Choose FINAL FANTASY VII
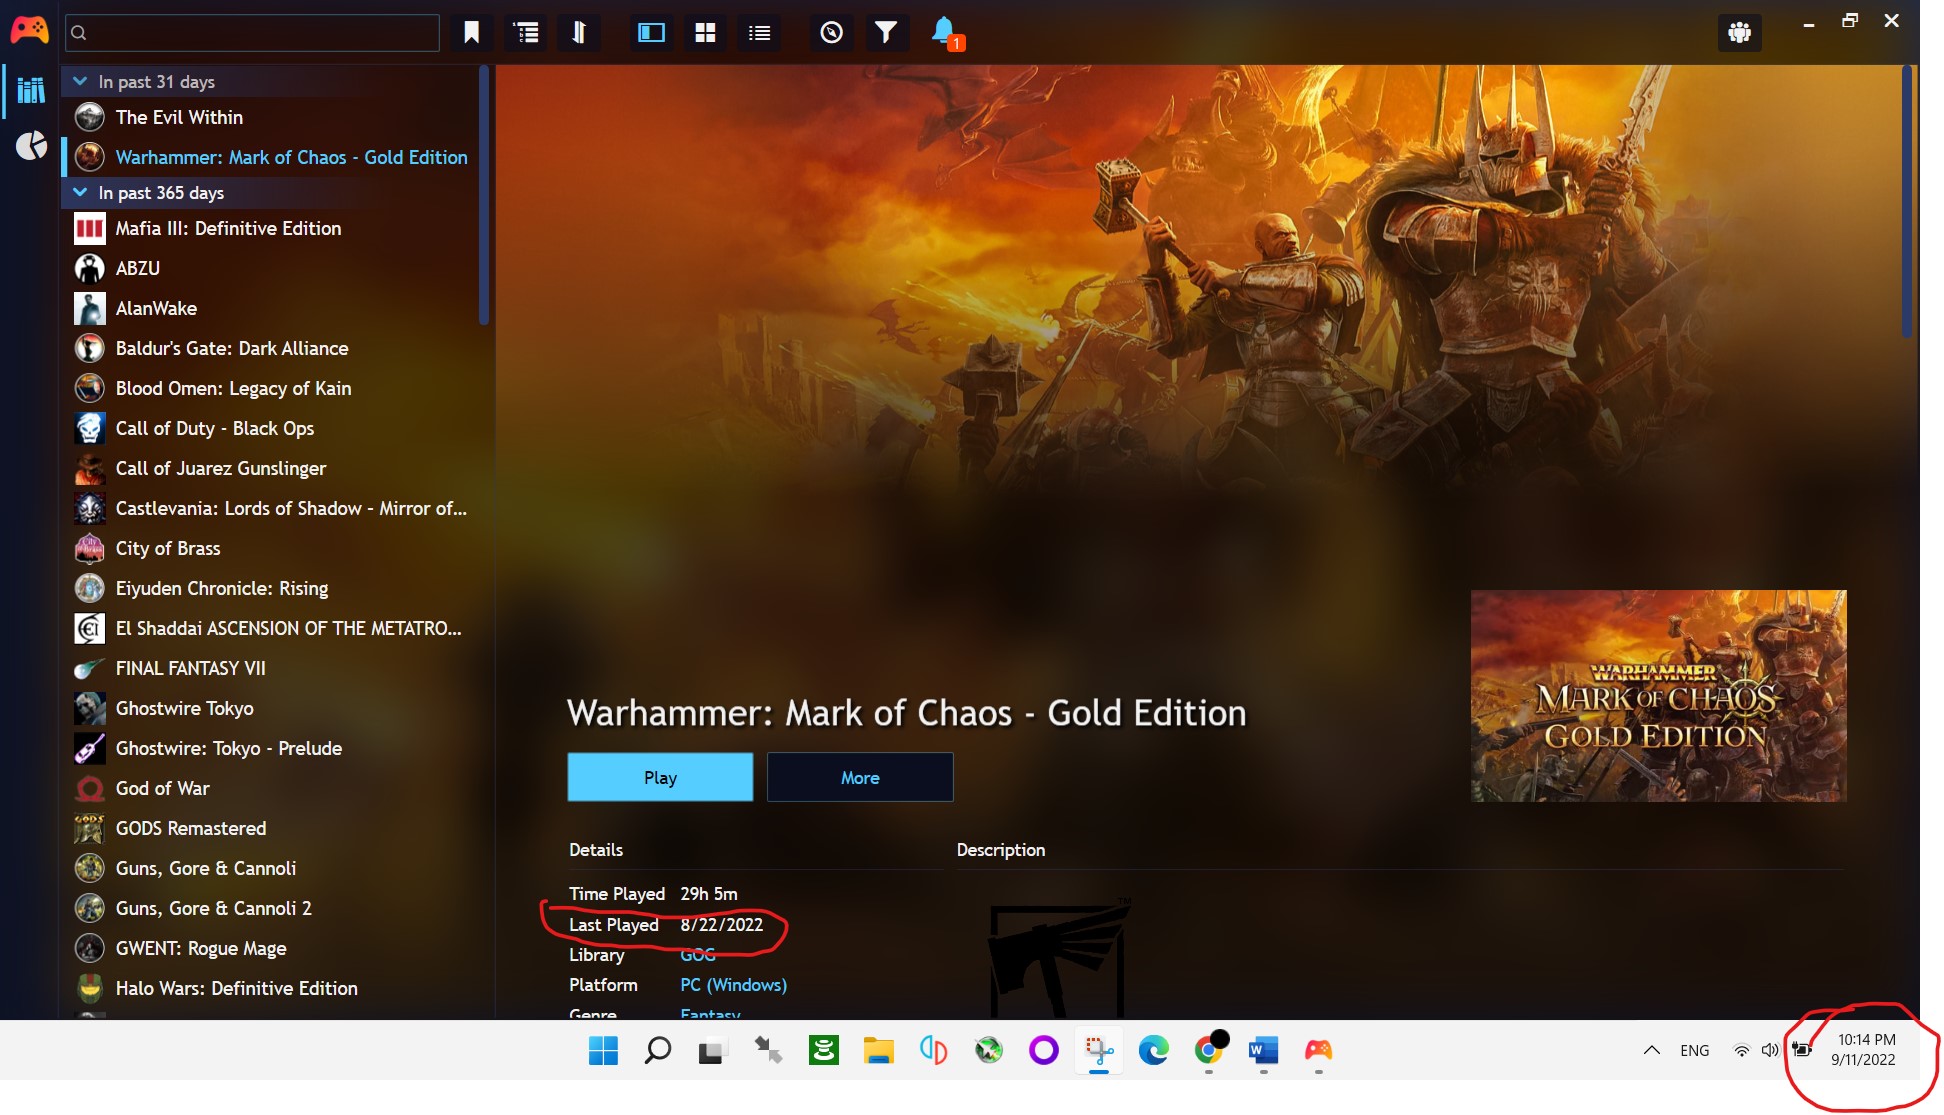The image size is (1944, 1115). (x=270, y=668)
